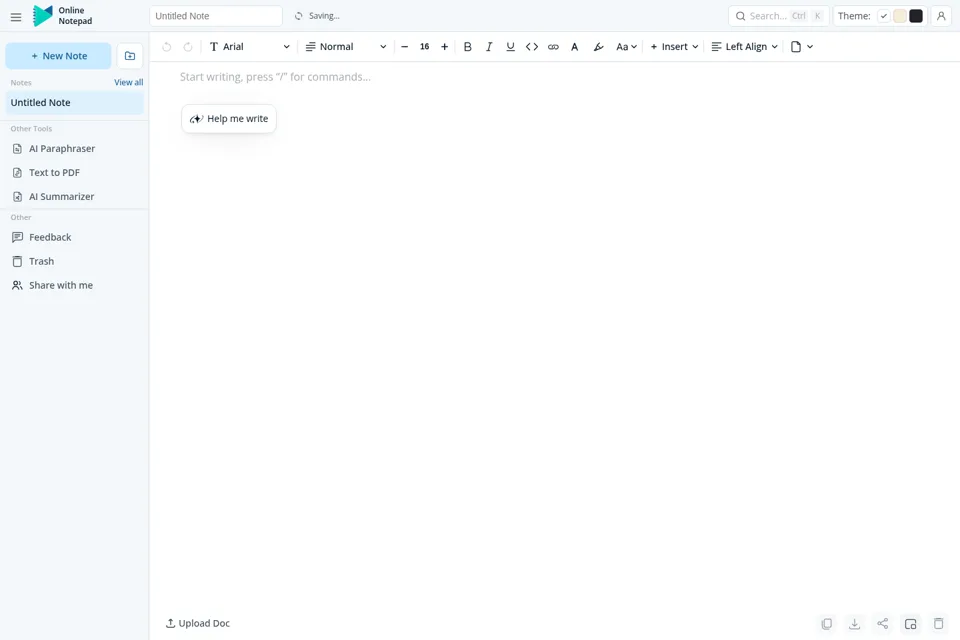This screenshot has width=960, height=640.
Task: Increase font size with plus button
Action: point(444,47)
